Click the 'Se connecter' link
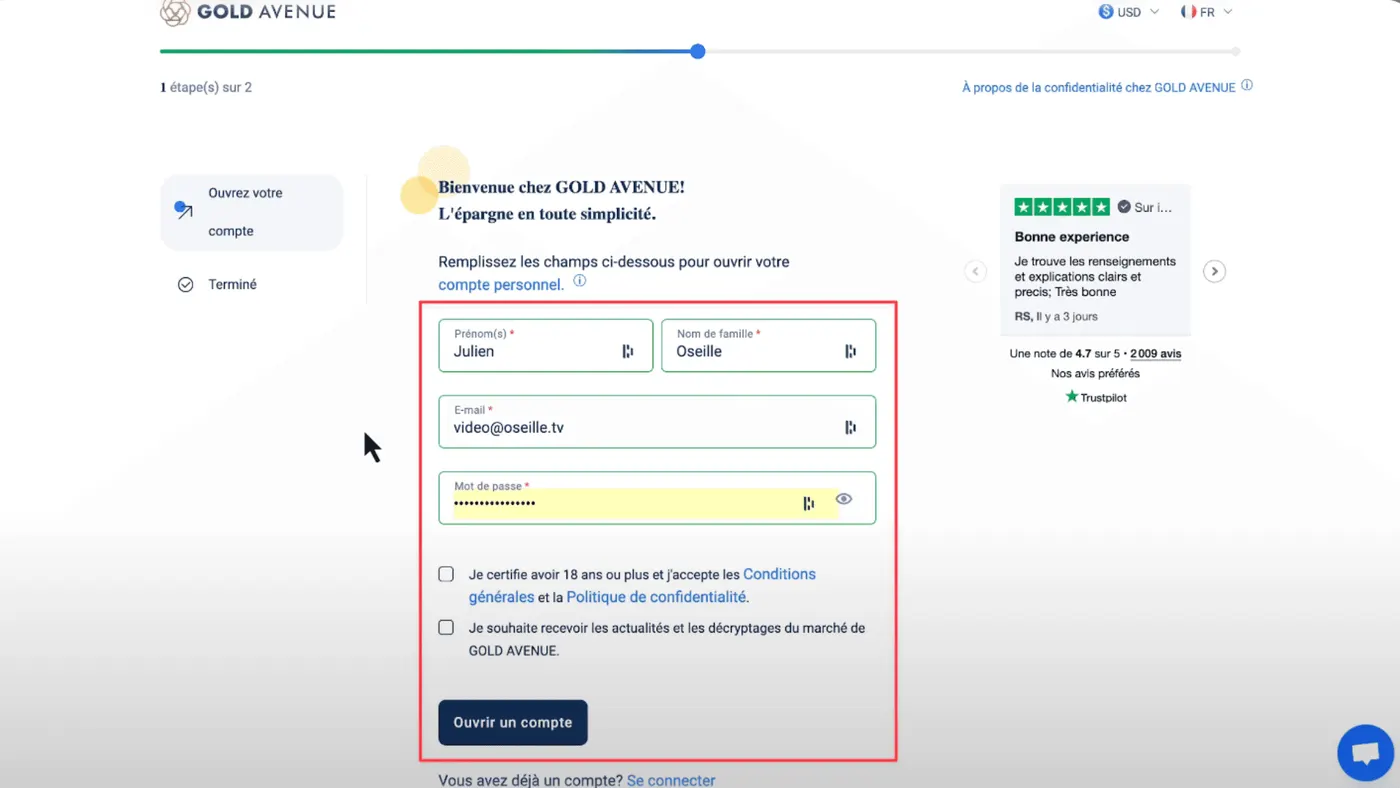Screen dimensions: 1400x788 (x=671, y=780)
